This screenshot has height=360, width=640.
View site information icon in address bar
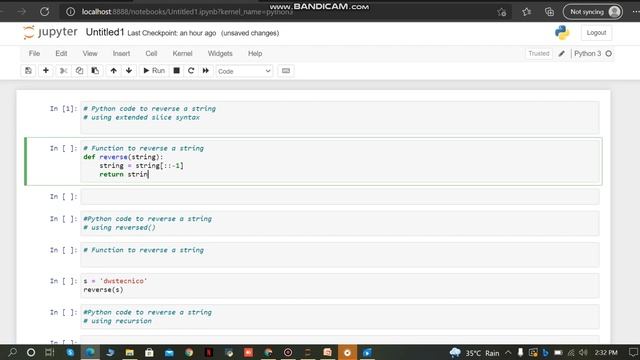click(71, 12)
